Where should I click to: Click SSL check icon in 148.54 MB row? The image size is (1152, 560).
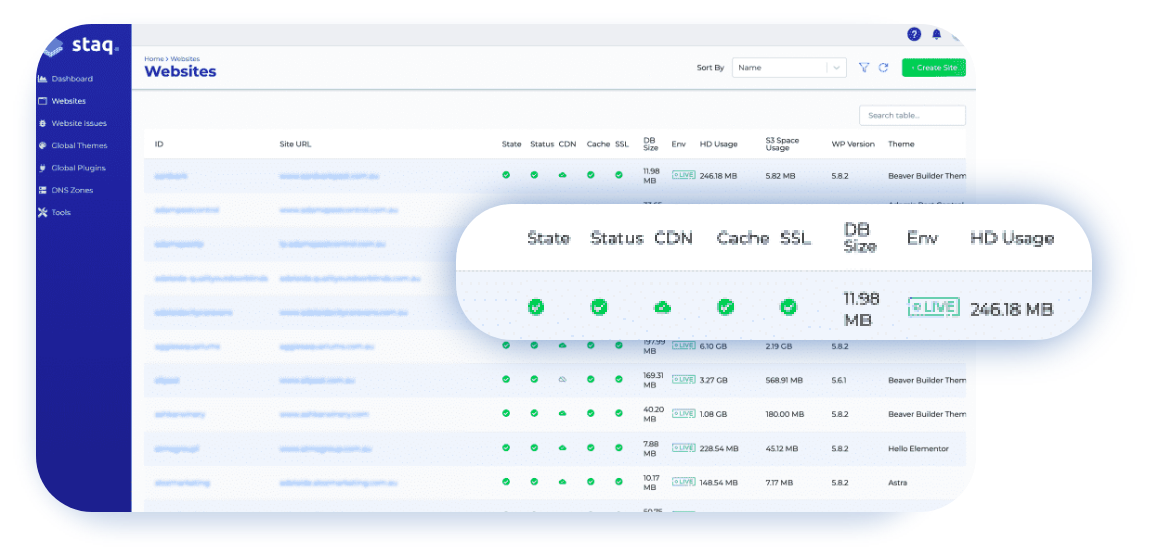coord(619,482)
